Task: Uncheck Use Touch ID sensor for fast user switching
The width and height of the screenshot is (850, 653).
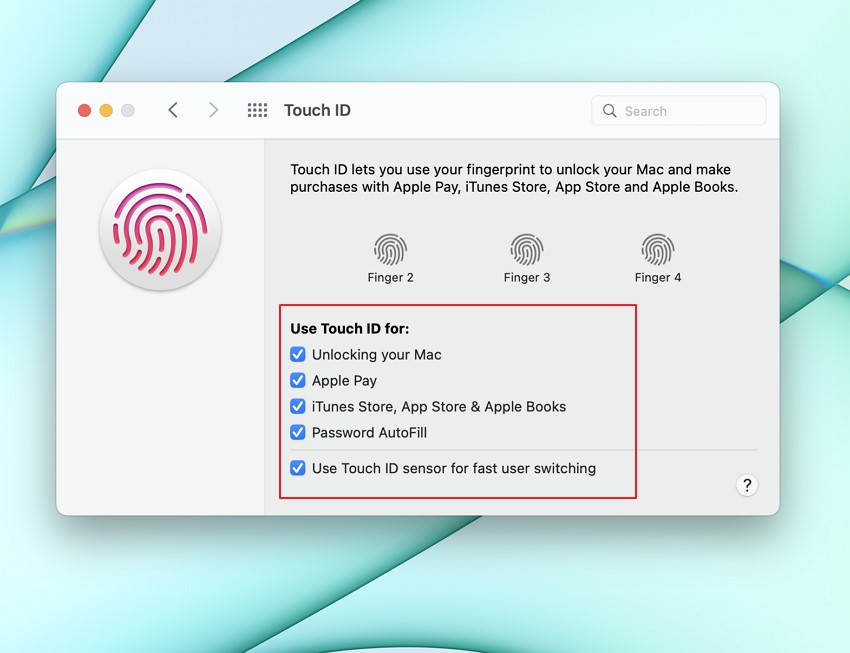Action: 298,468
